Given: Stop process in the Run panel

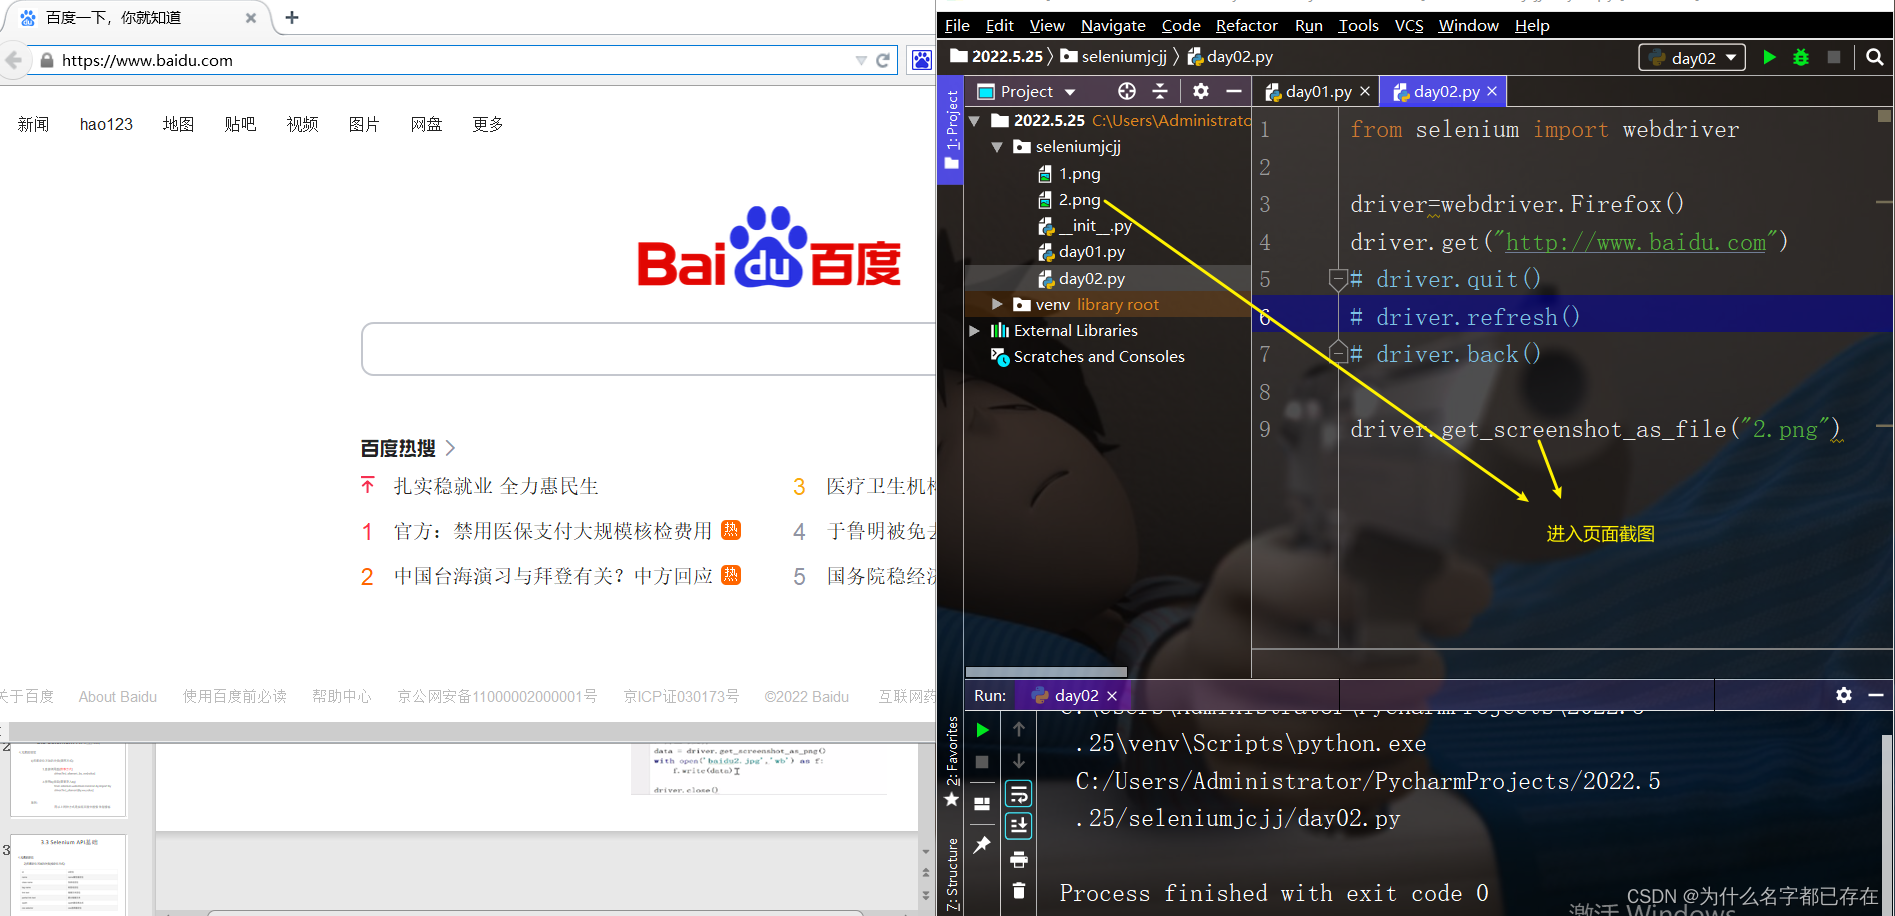Looking at the screenshot, I should click(x=982, y=762).
